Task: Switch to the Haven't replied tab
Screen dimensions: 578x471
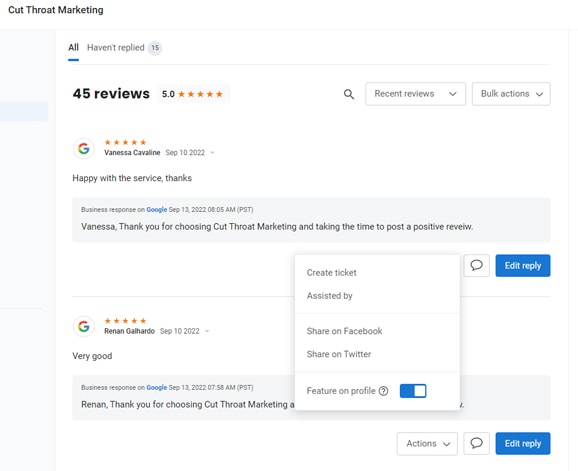Action: [x=115, y=48]
